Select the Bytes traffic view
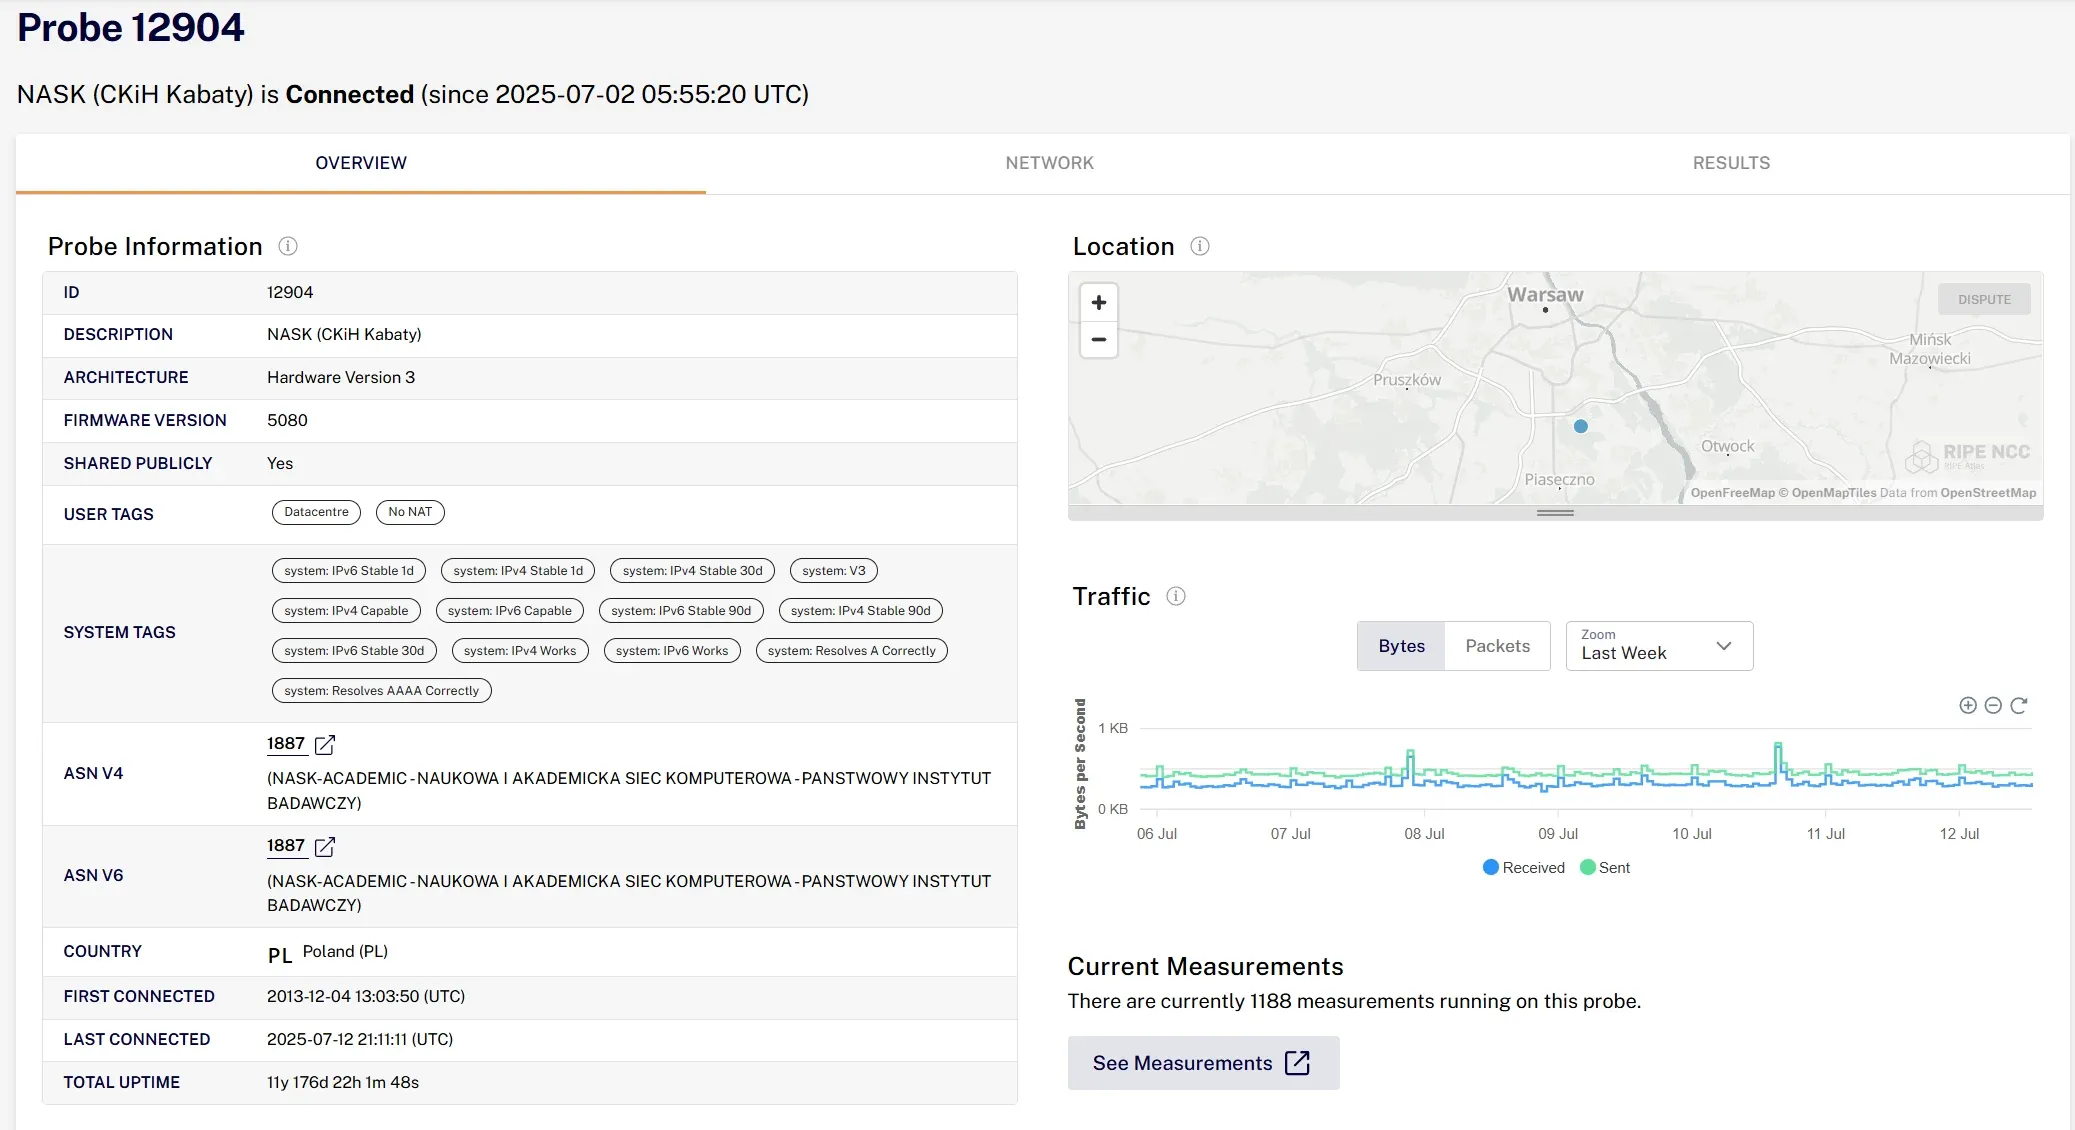The height and width of the screenshot is (1130, 2075). 1401,646
